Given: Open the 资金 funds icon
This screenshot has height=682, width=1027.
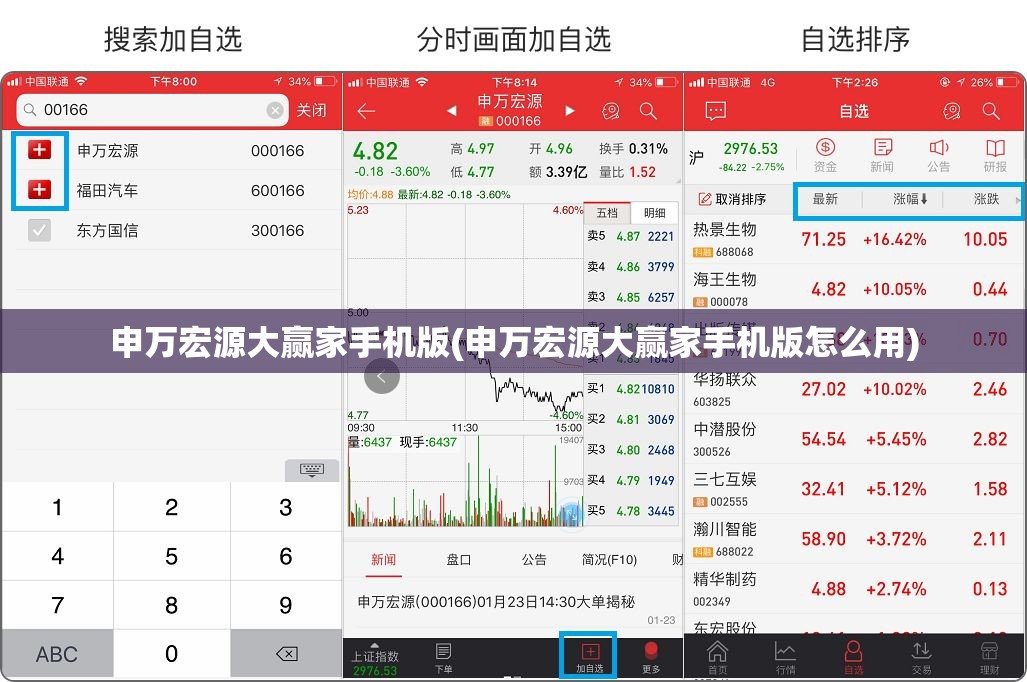Looking at the screenshot, I should (825, 156).
